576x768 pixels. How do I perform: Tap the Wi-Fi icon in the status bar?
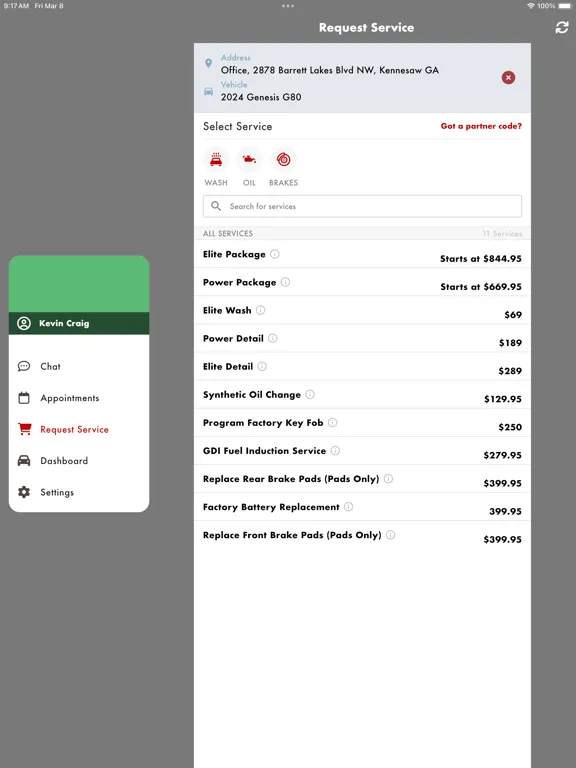click(531, 6)
